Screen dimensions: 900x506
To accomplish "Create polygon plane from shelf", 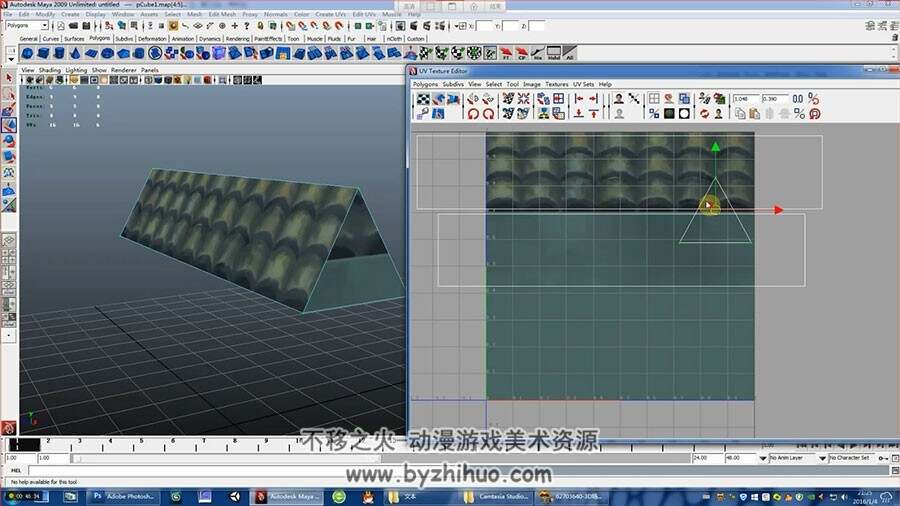I will (x=91, y=53).
